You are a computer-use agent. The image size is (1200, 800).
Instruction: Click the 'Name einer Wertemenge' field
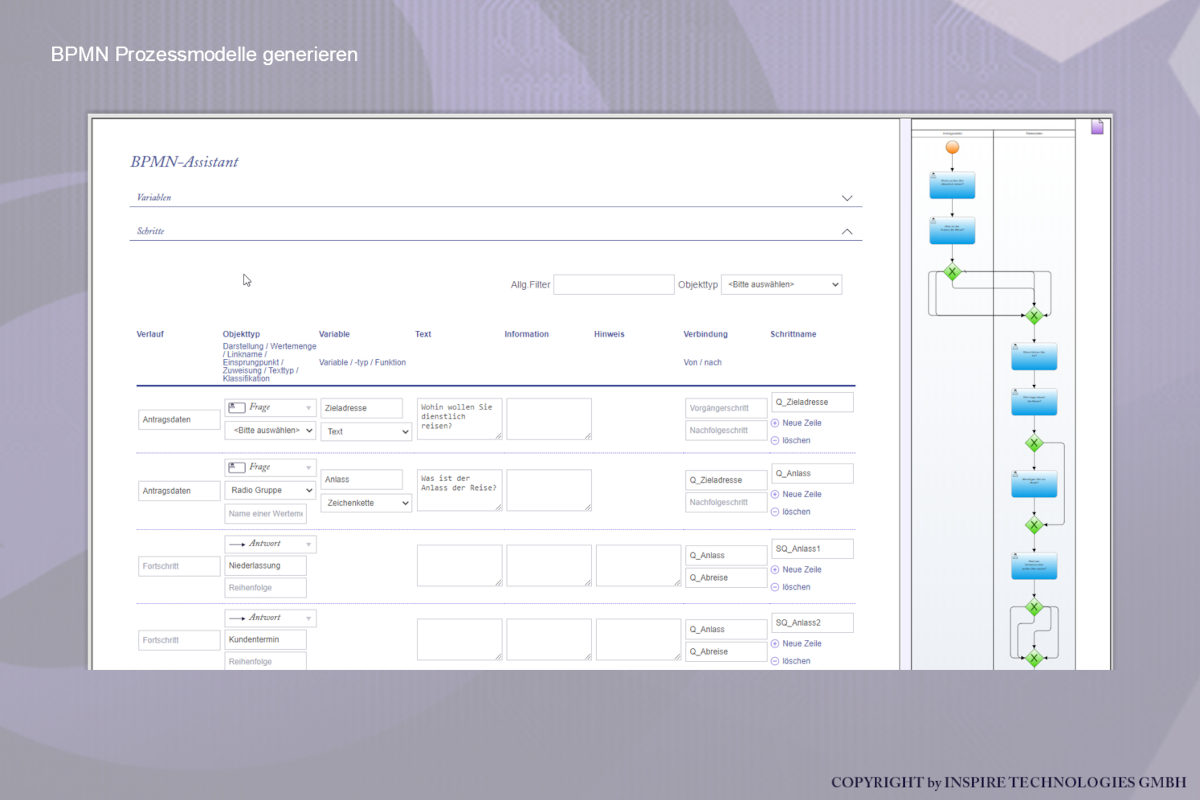[265, 514]
